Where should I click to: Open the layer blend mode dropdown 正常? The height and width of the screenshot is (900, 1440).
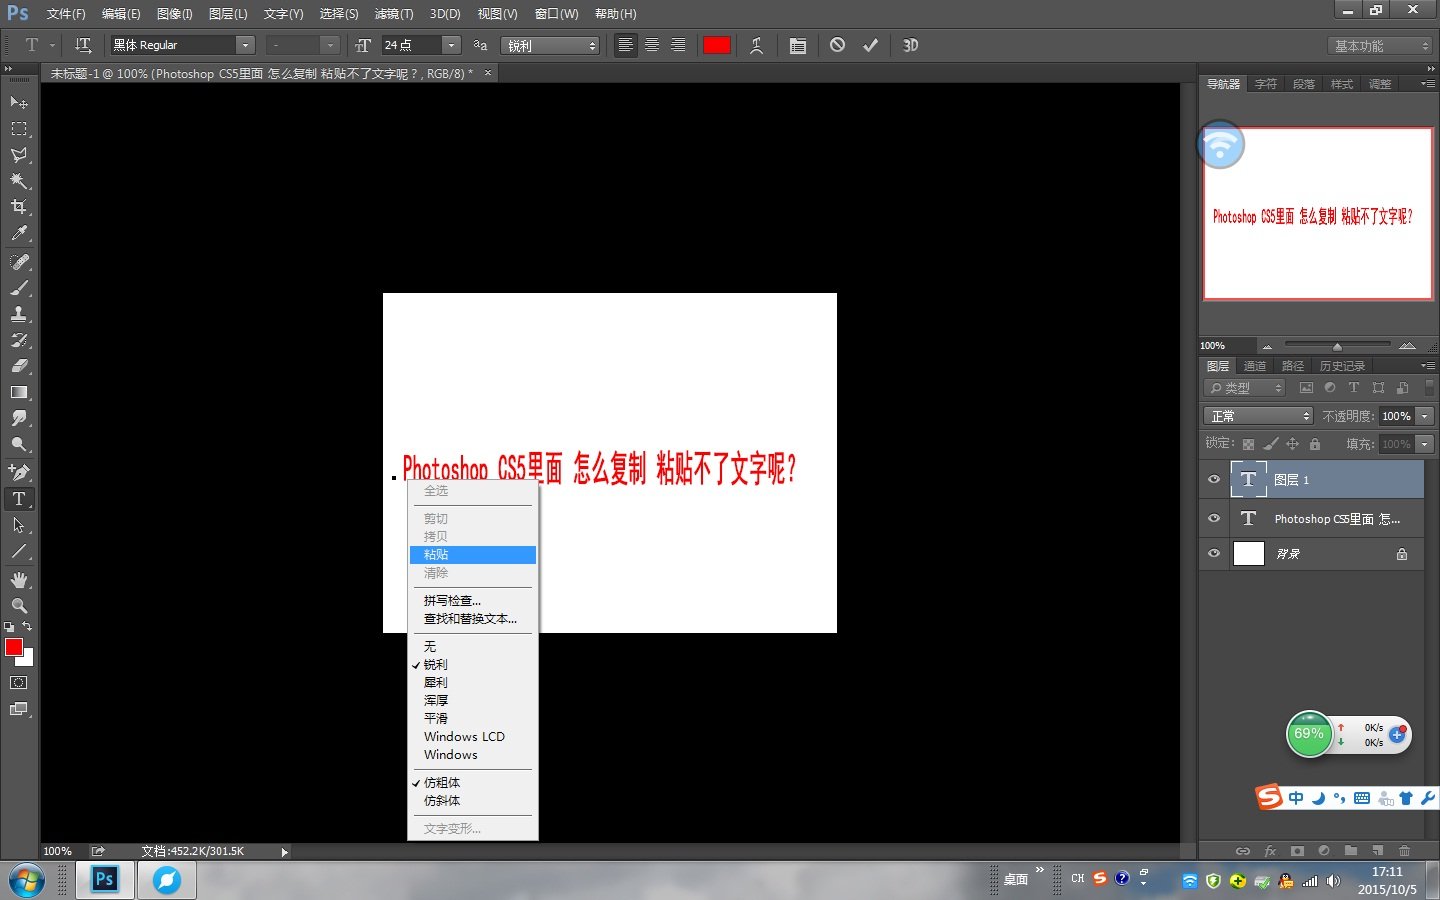click(x=1257, y=415)
